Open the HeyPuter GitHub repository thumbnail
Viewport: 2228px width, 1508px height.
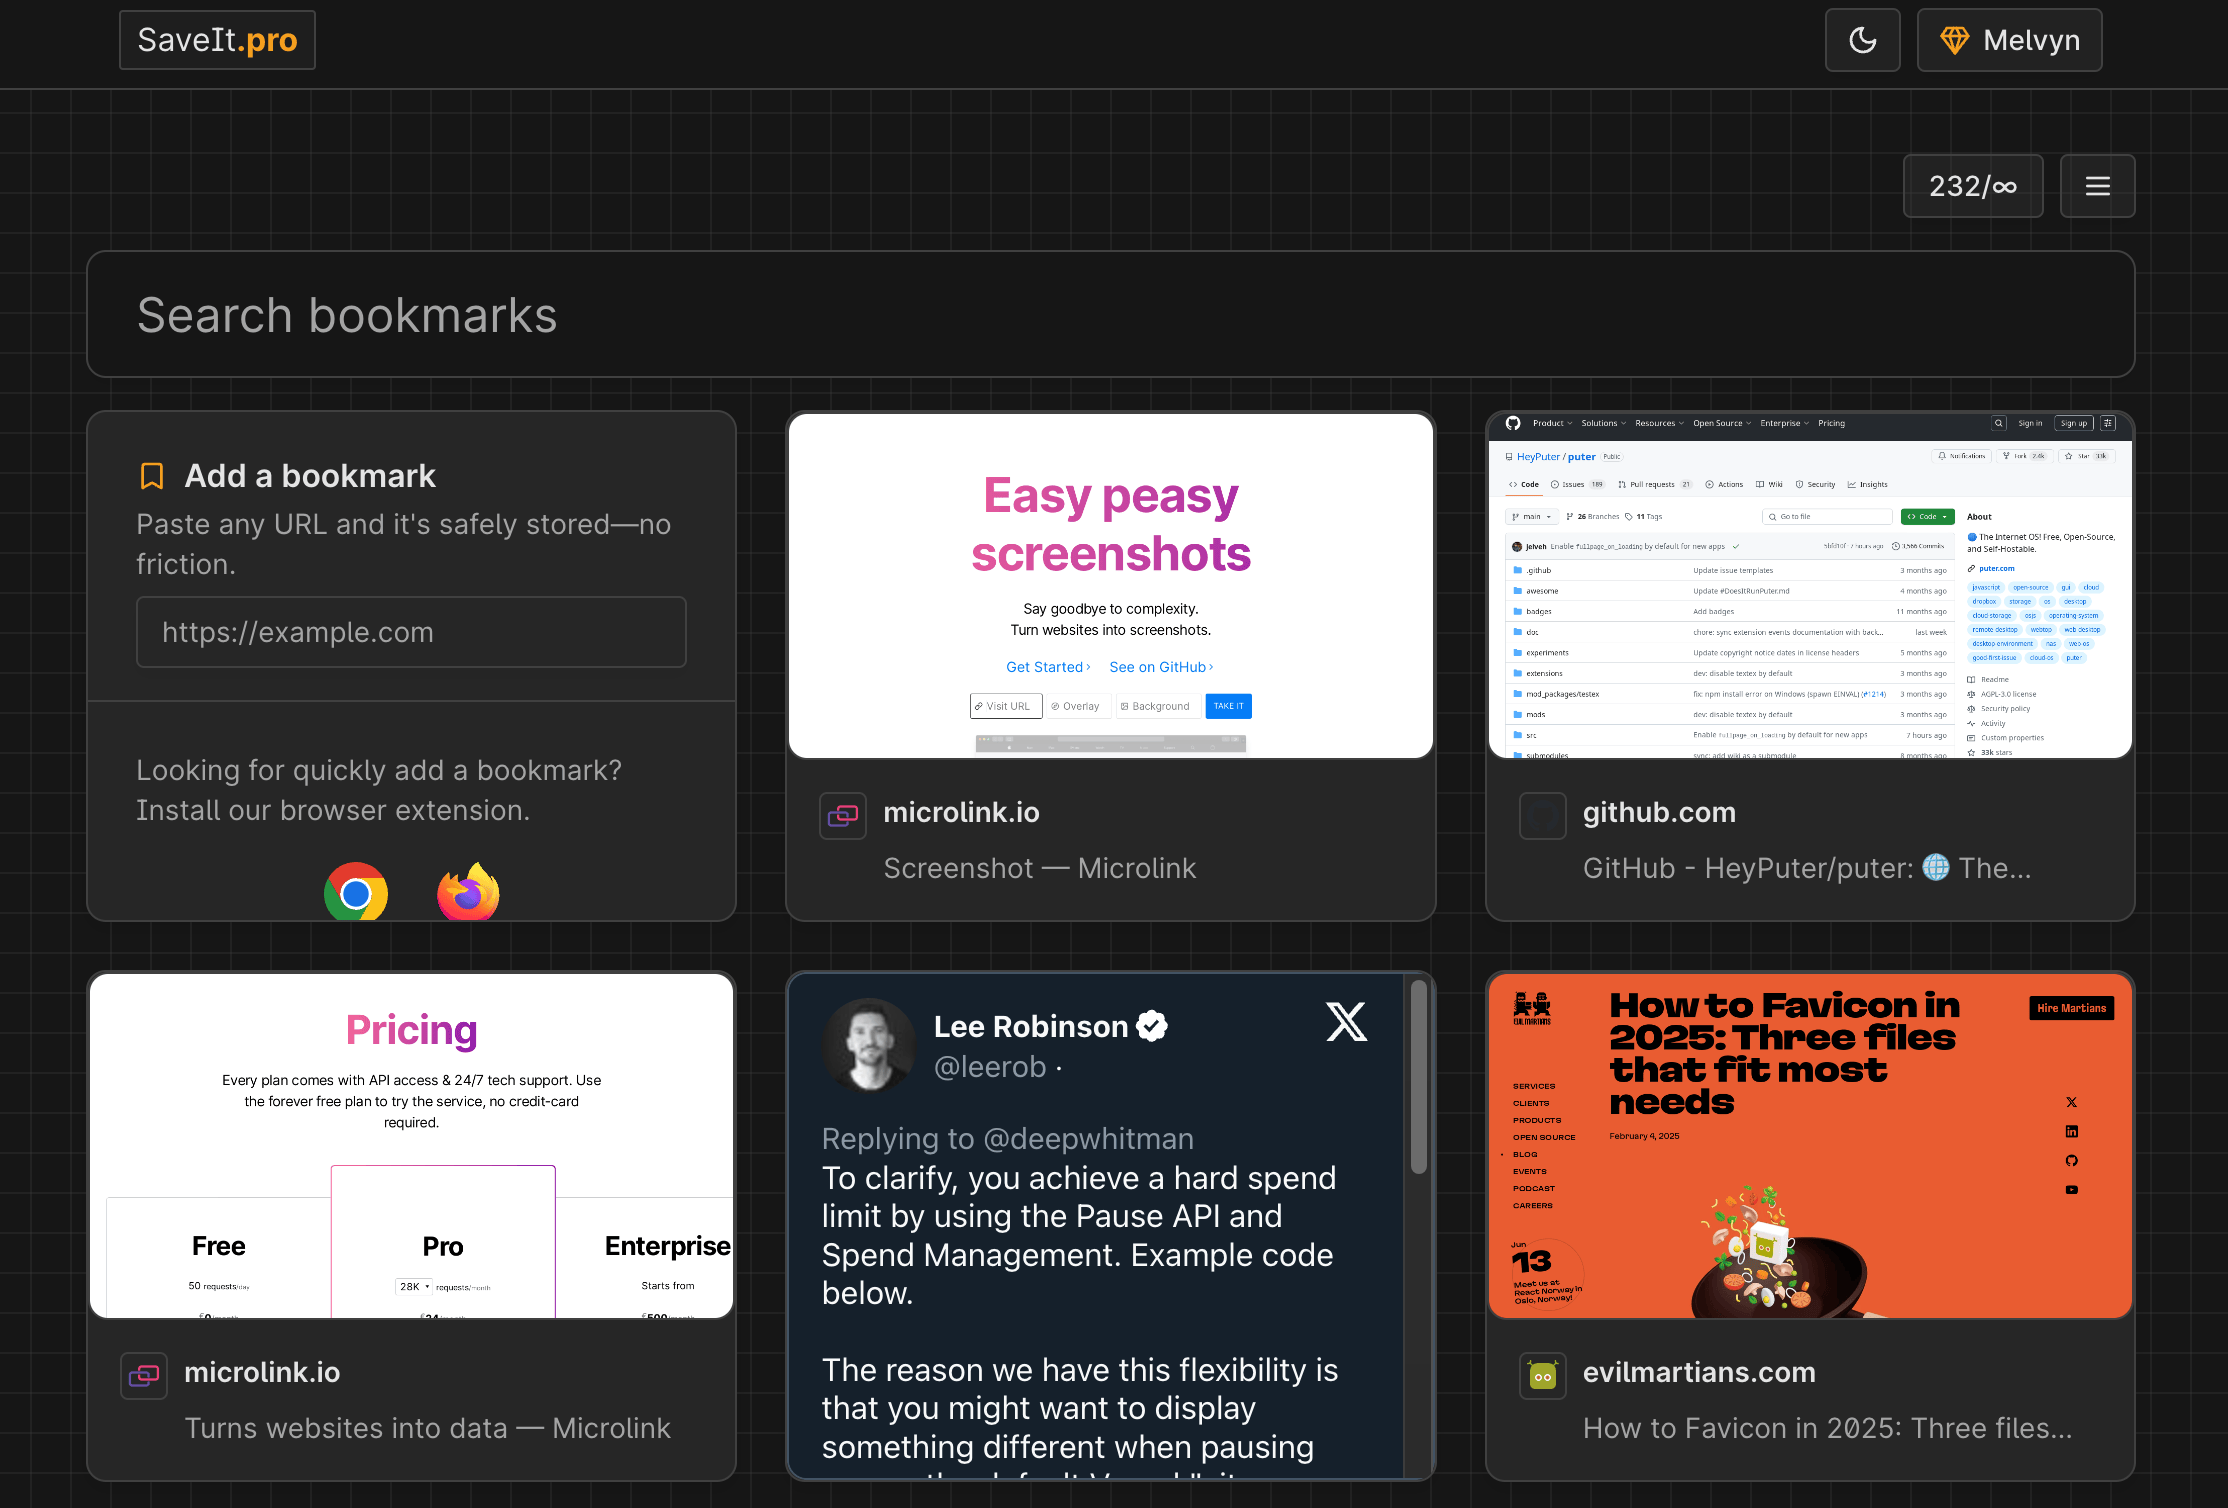click(x=1810, y=586)
